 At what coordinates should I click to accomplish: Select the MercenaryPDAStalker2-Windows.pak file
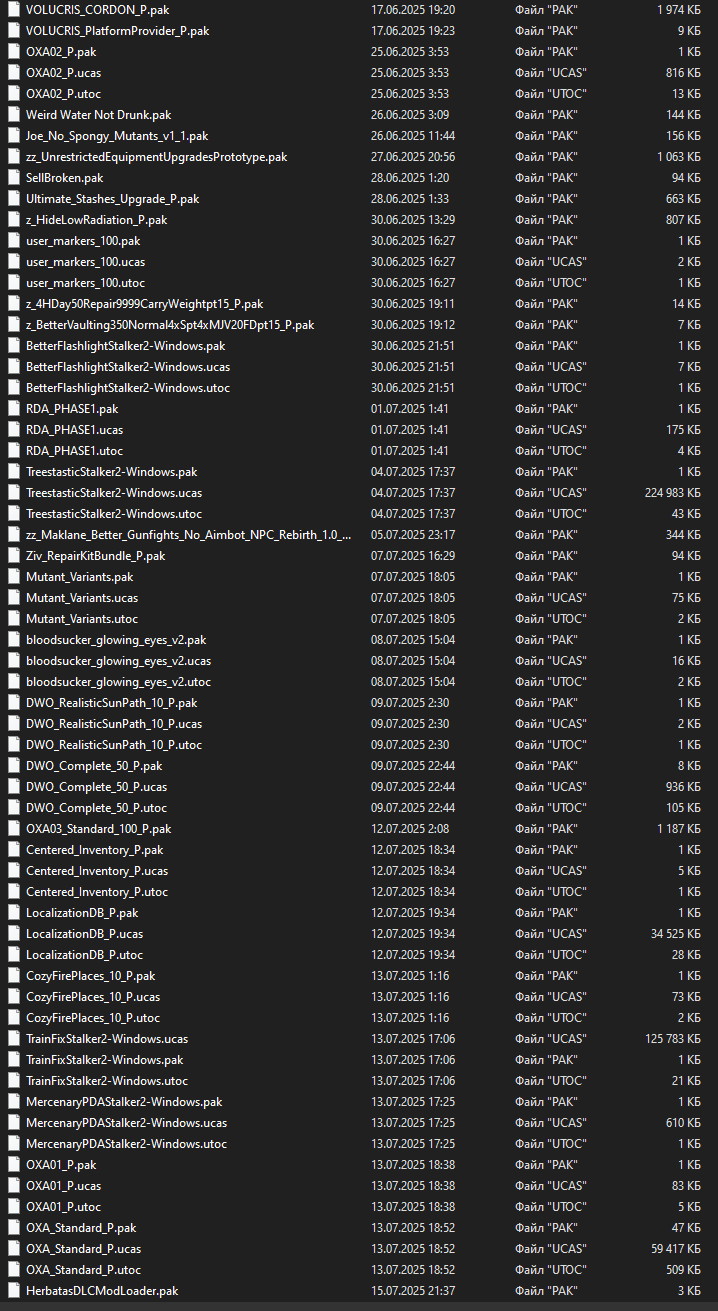[x=359, y=1102]
